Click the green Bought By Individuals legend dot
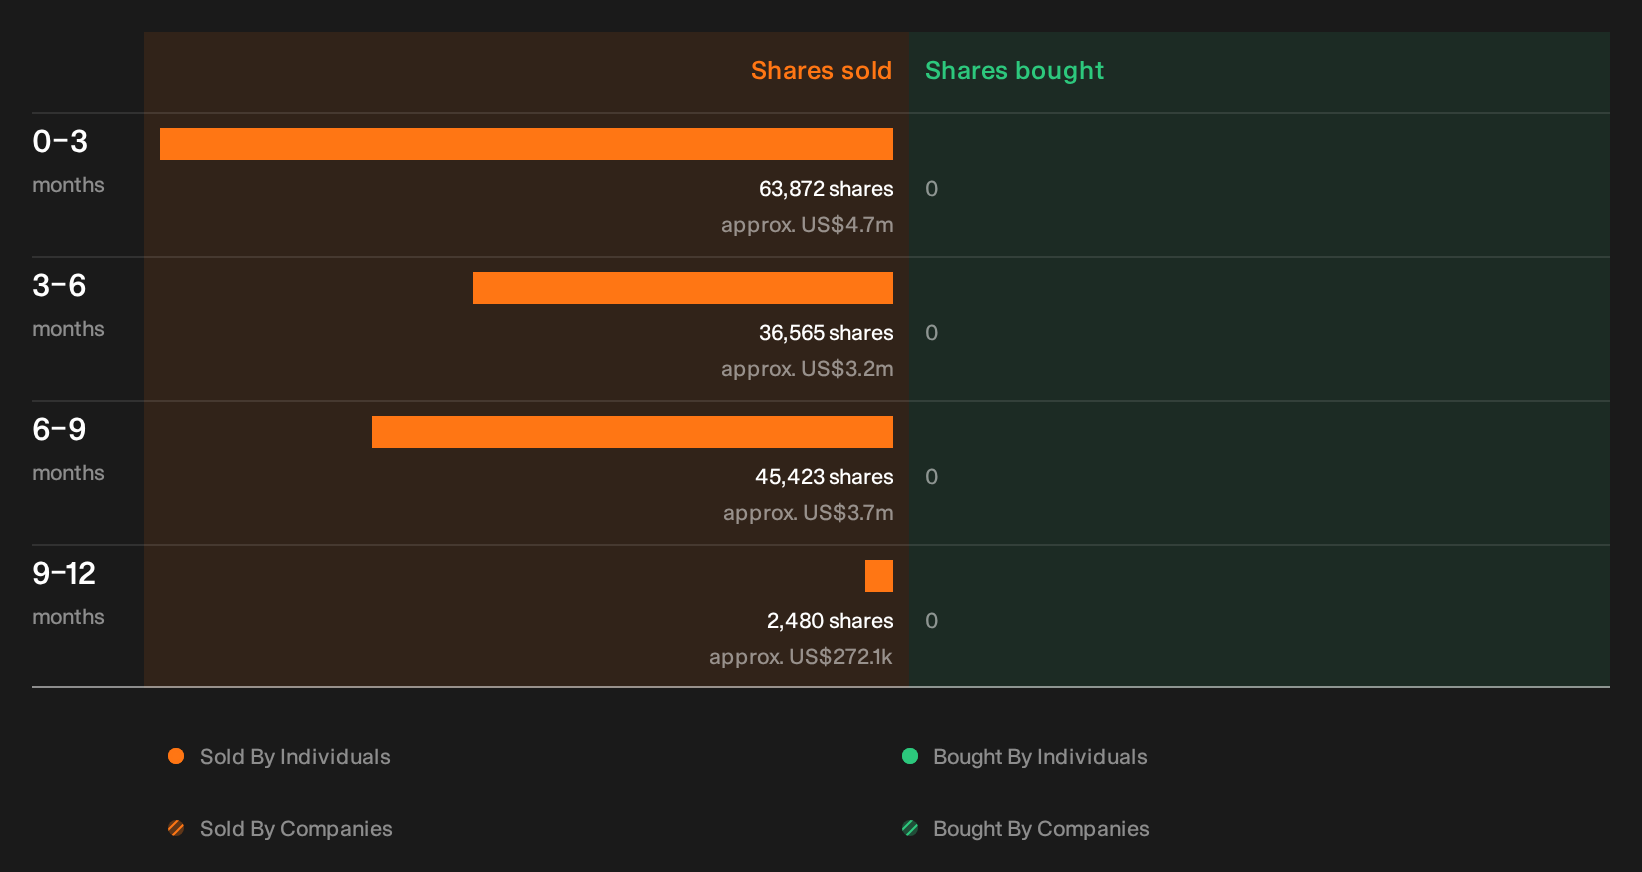Image resolution: width=1642 pixels, height=872 pixels. click(x=910, y=756)
